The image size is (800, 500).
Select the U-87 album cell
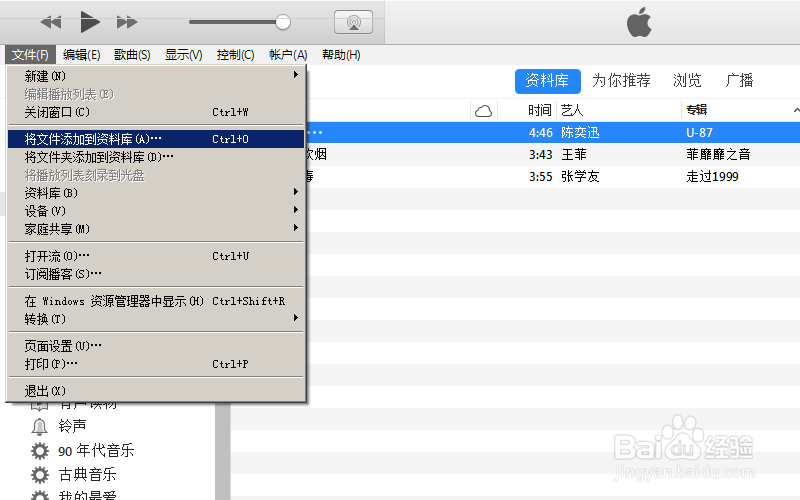click(699, 133)
